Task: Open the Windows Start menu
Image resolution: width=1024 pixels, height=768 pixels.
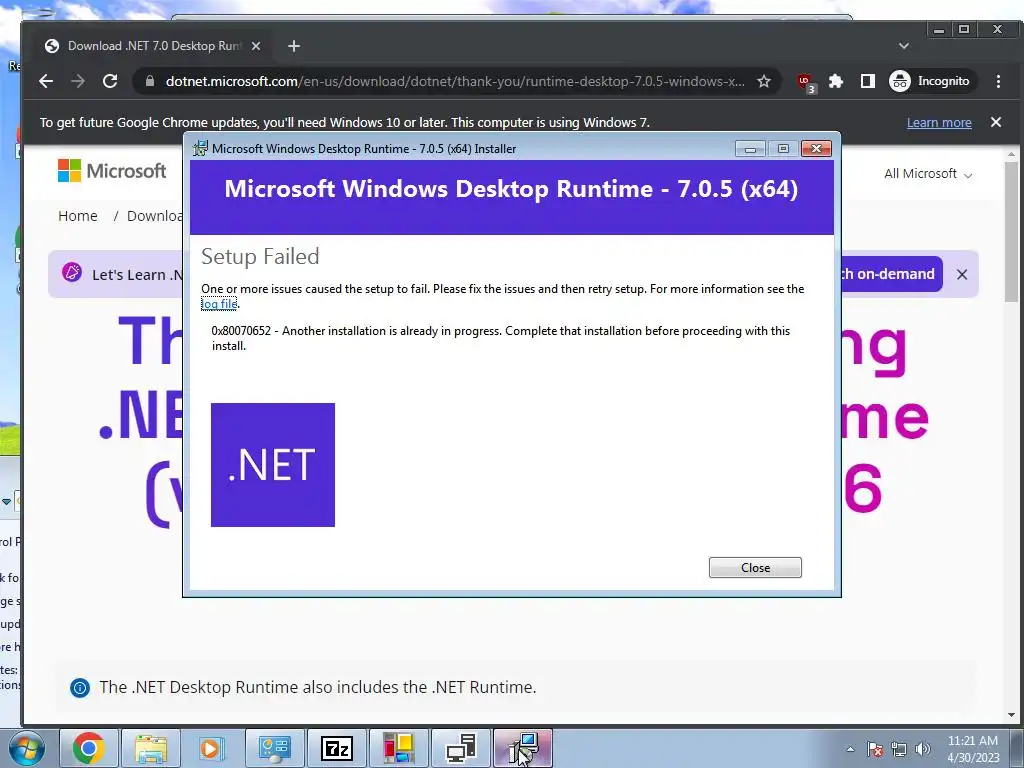Action: click(27, 748)
